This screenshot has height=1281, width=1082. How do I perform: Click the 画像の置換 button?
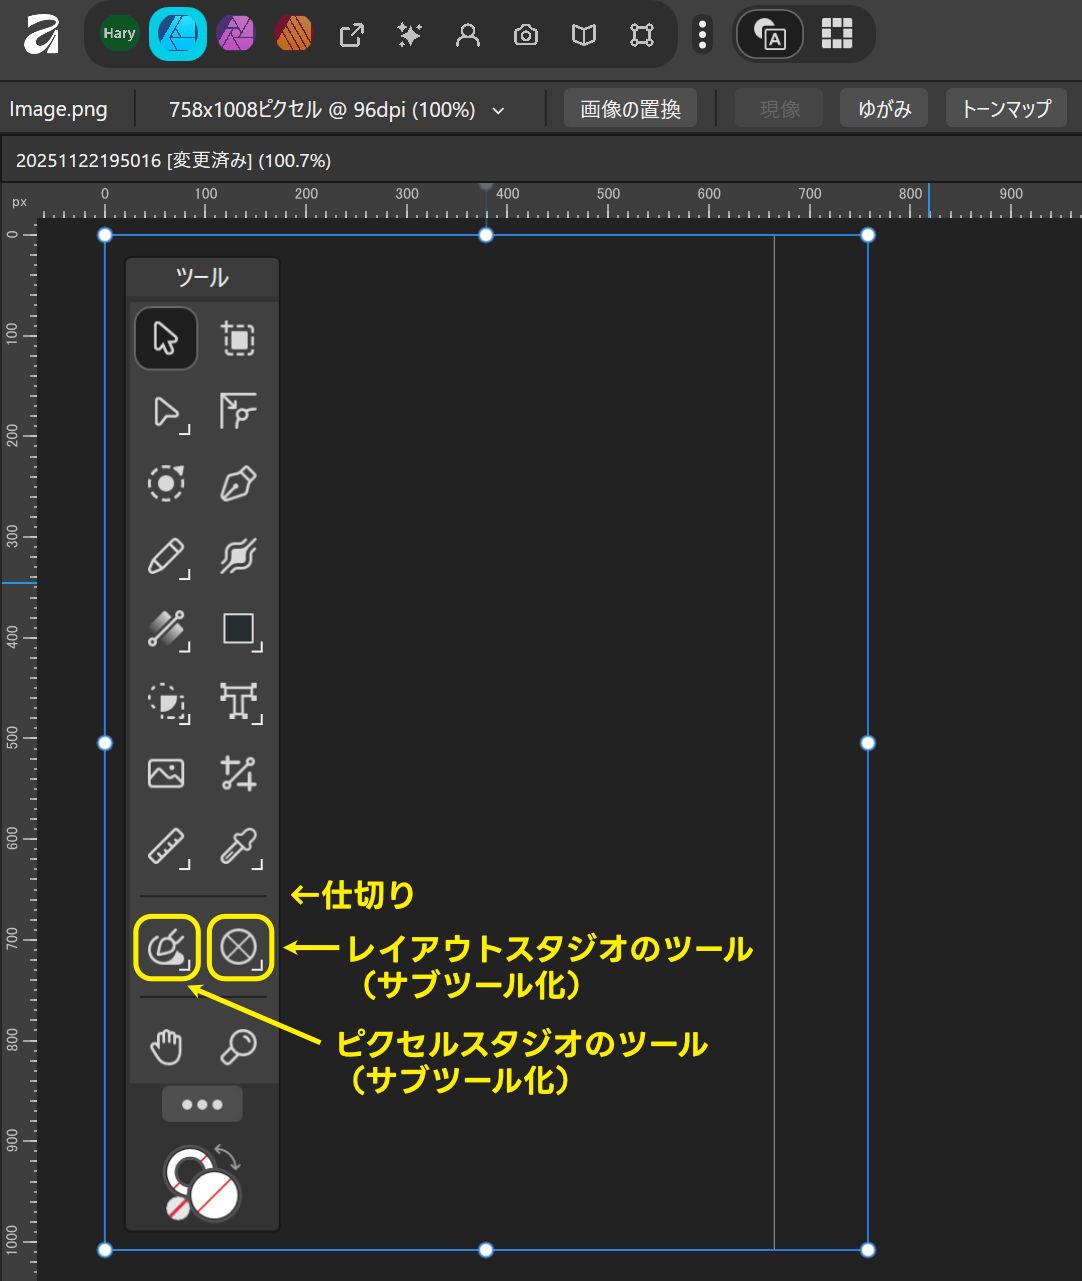pos(630,109)
